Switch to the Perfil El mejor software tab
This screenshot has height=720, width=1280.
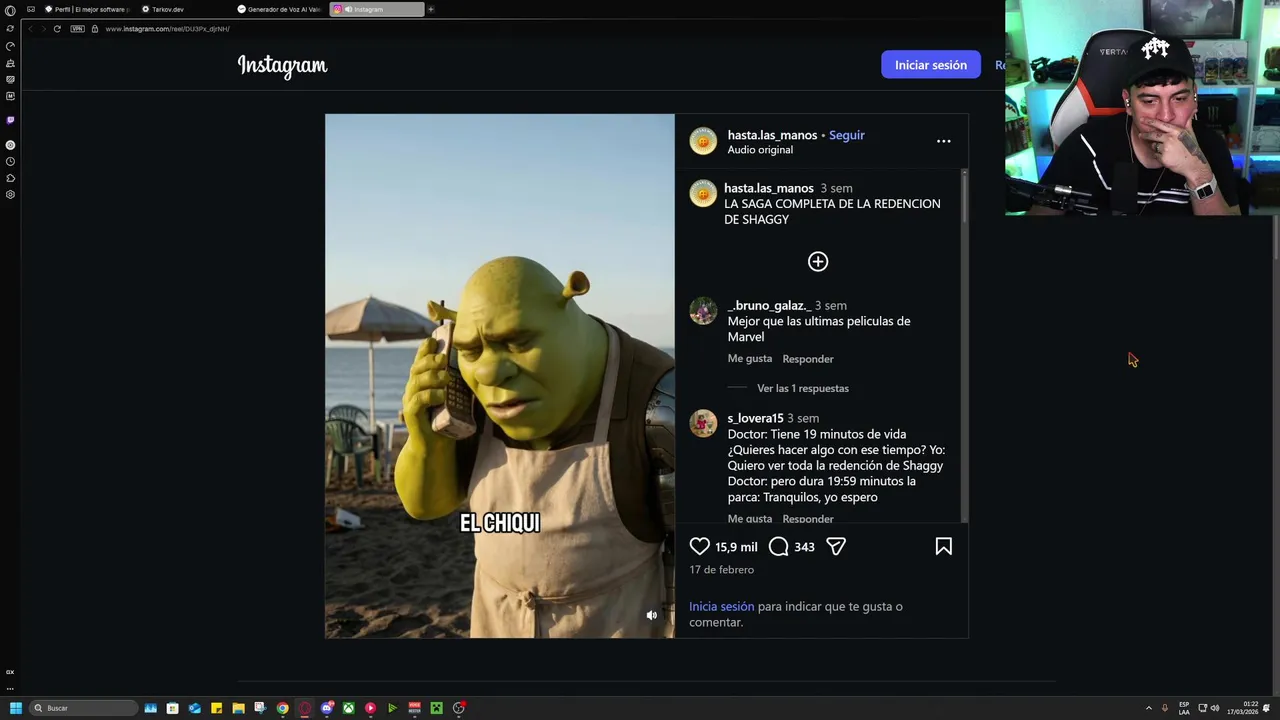(x=90, y=9)
